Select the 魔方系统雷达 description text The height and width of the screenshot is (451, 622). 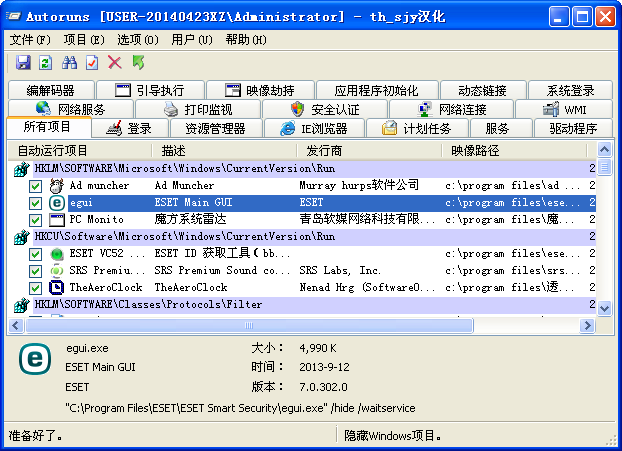(x=190, y=219)
